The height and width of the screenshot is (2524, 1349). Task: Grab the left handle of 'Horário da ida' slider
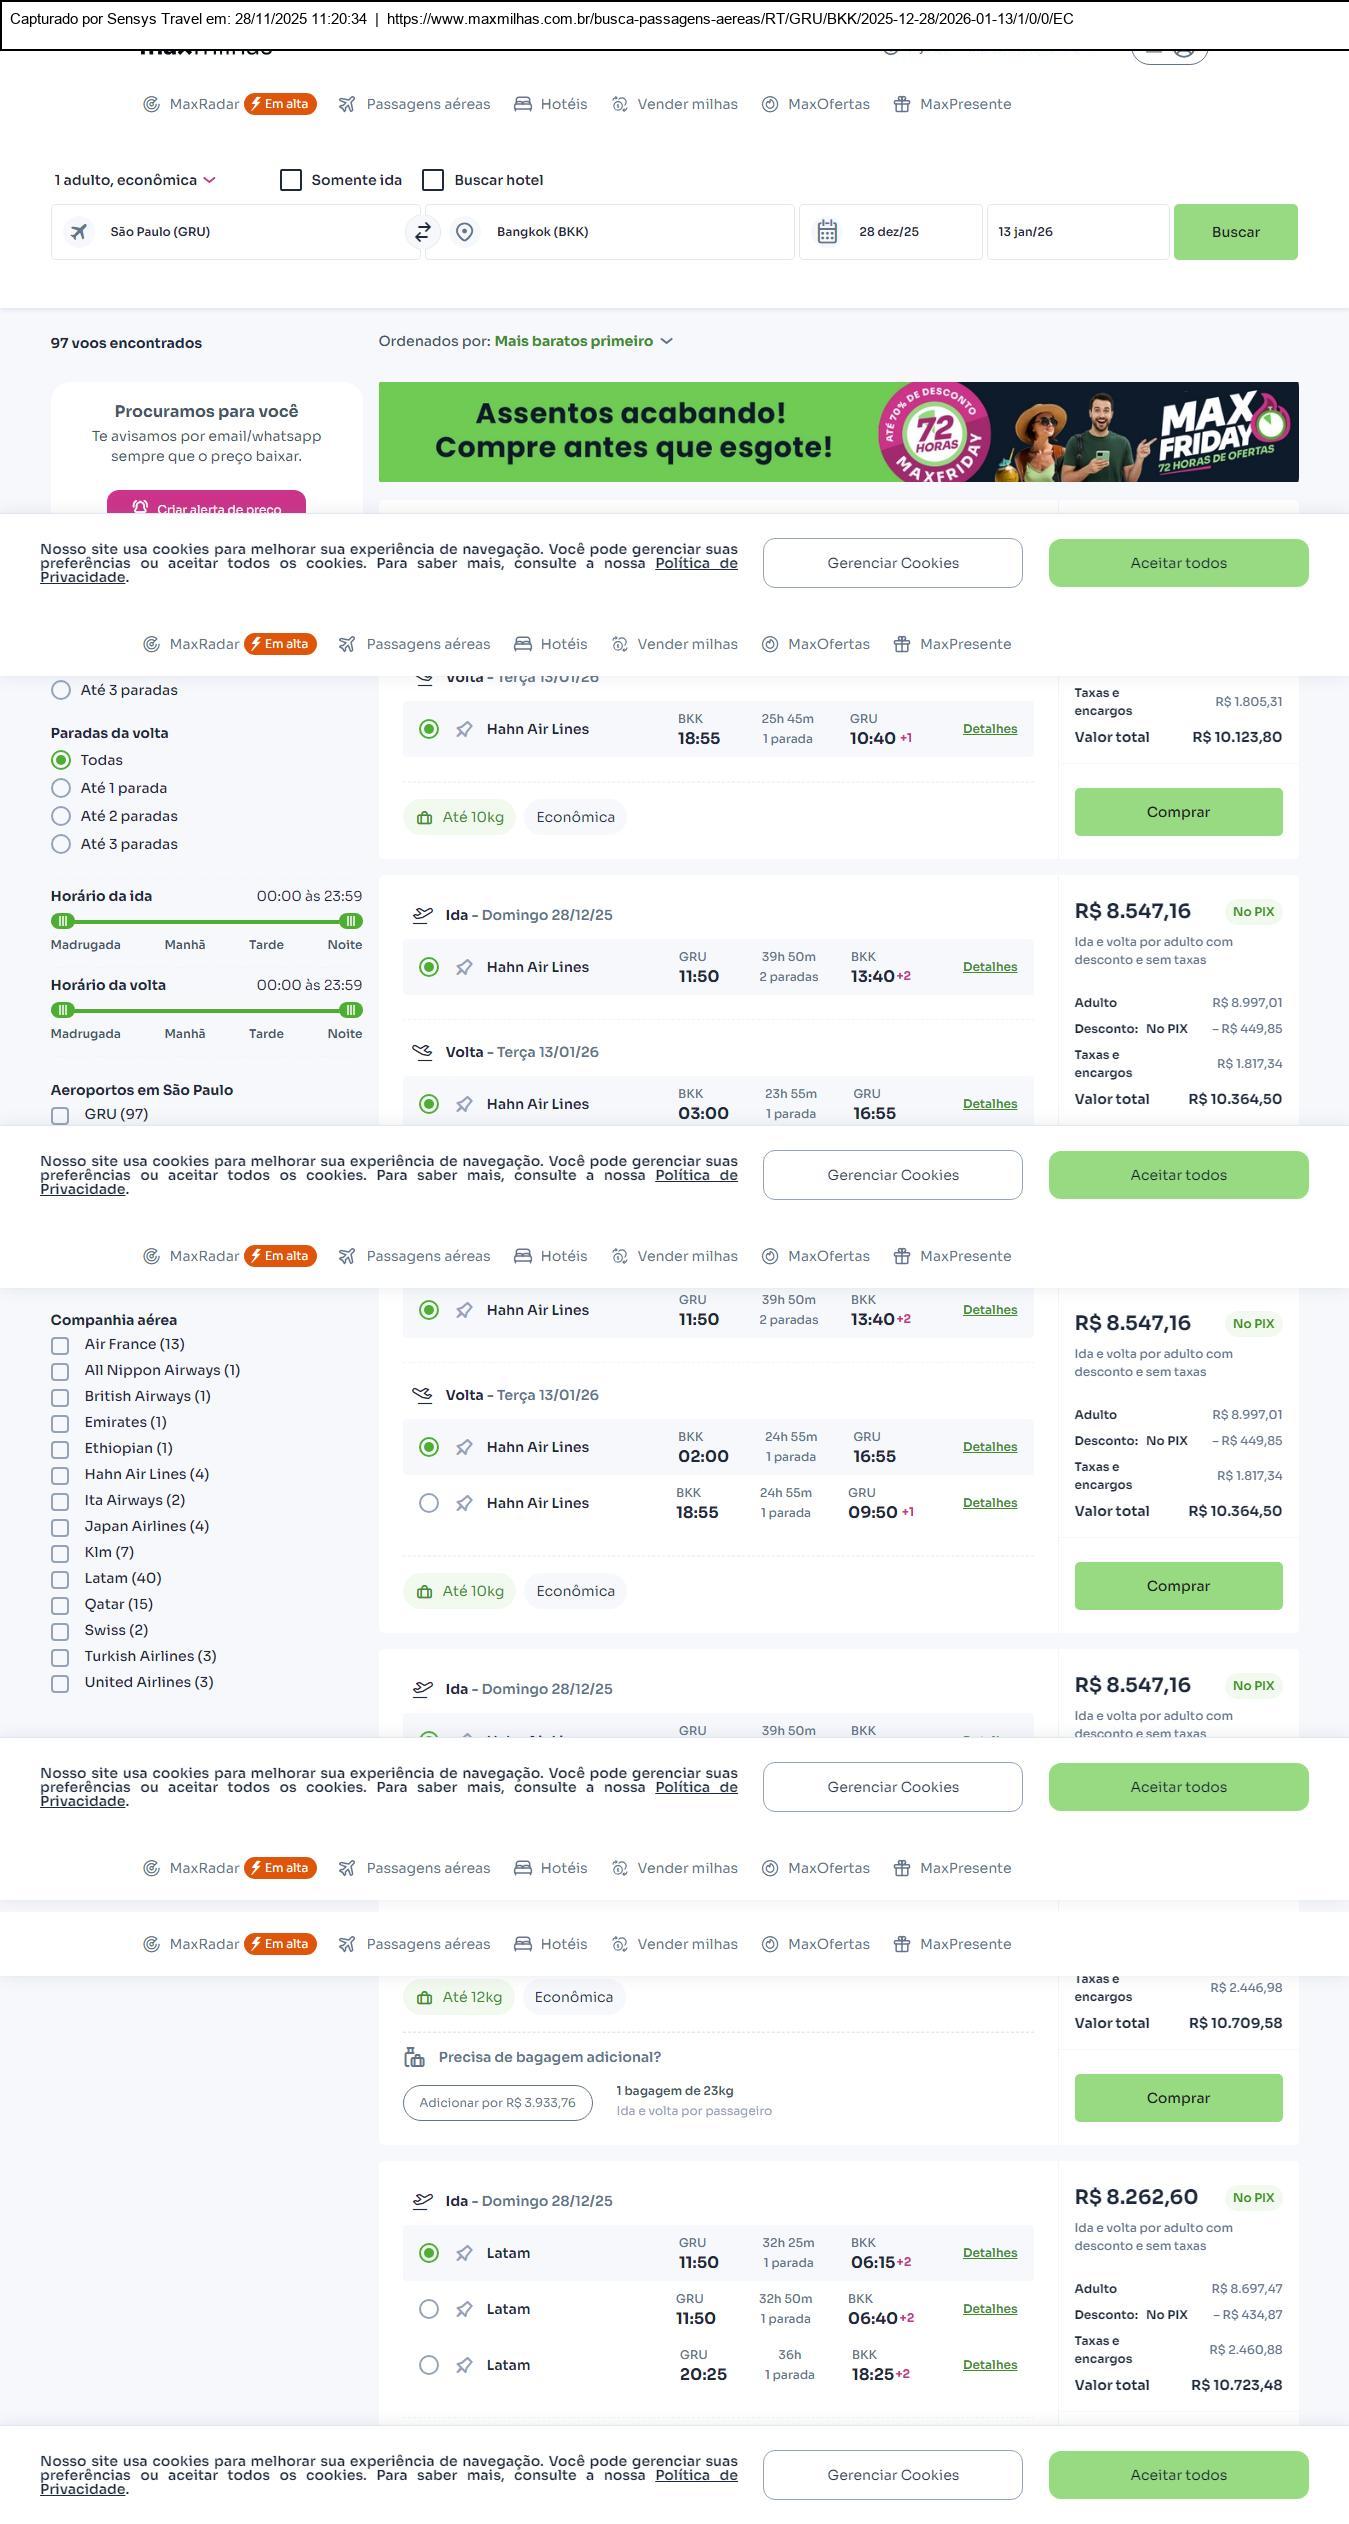click(63, 921)
